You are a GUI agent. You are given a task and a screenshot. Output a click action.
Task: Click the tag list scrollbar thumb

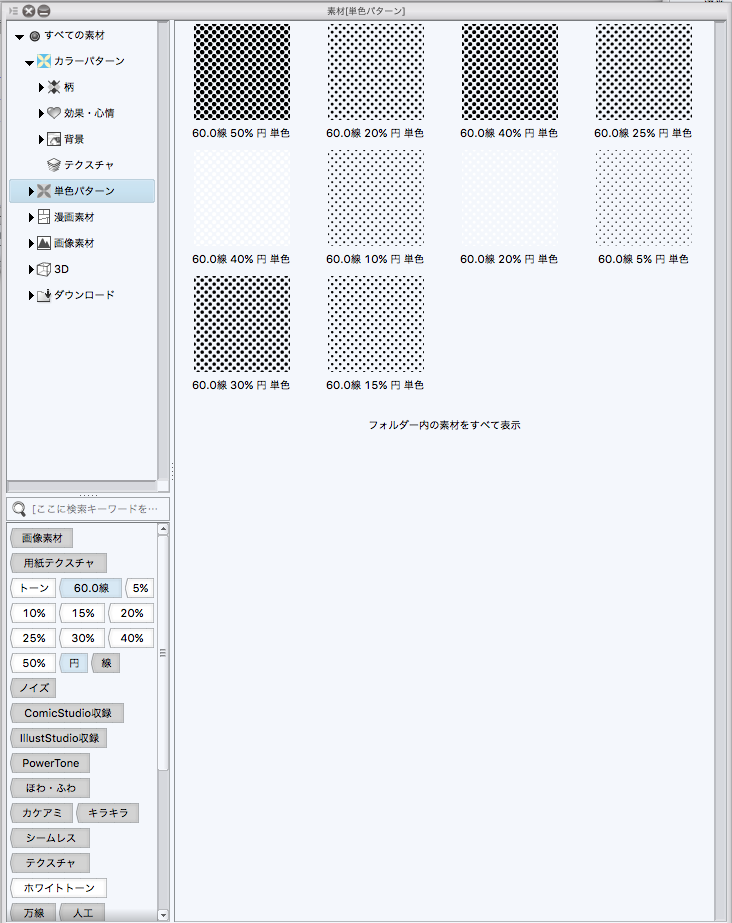[163, 652]
